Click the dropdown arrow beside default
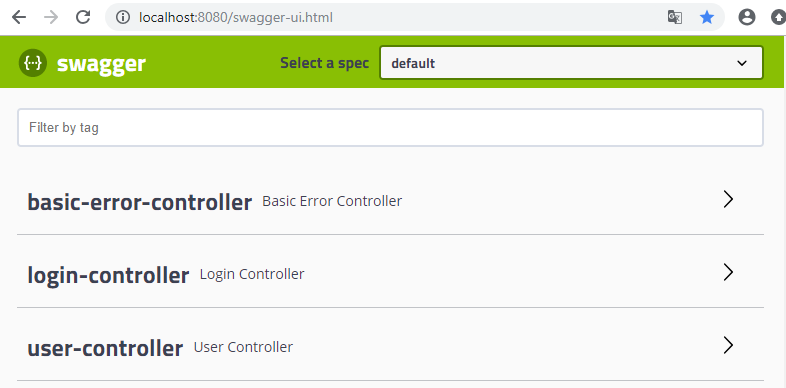 [x=742, y=63]
